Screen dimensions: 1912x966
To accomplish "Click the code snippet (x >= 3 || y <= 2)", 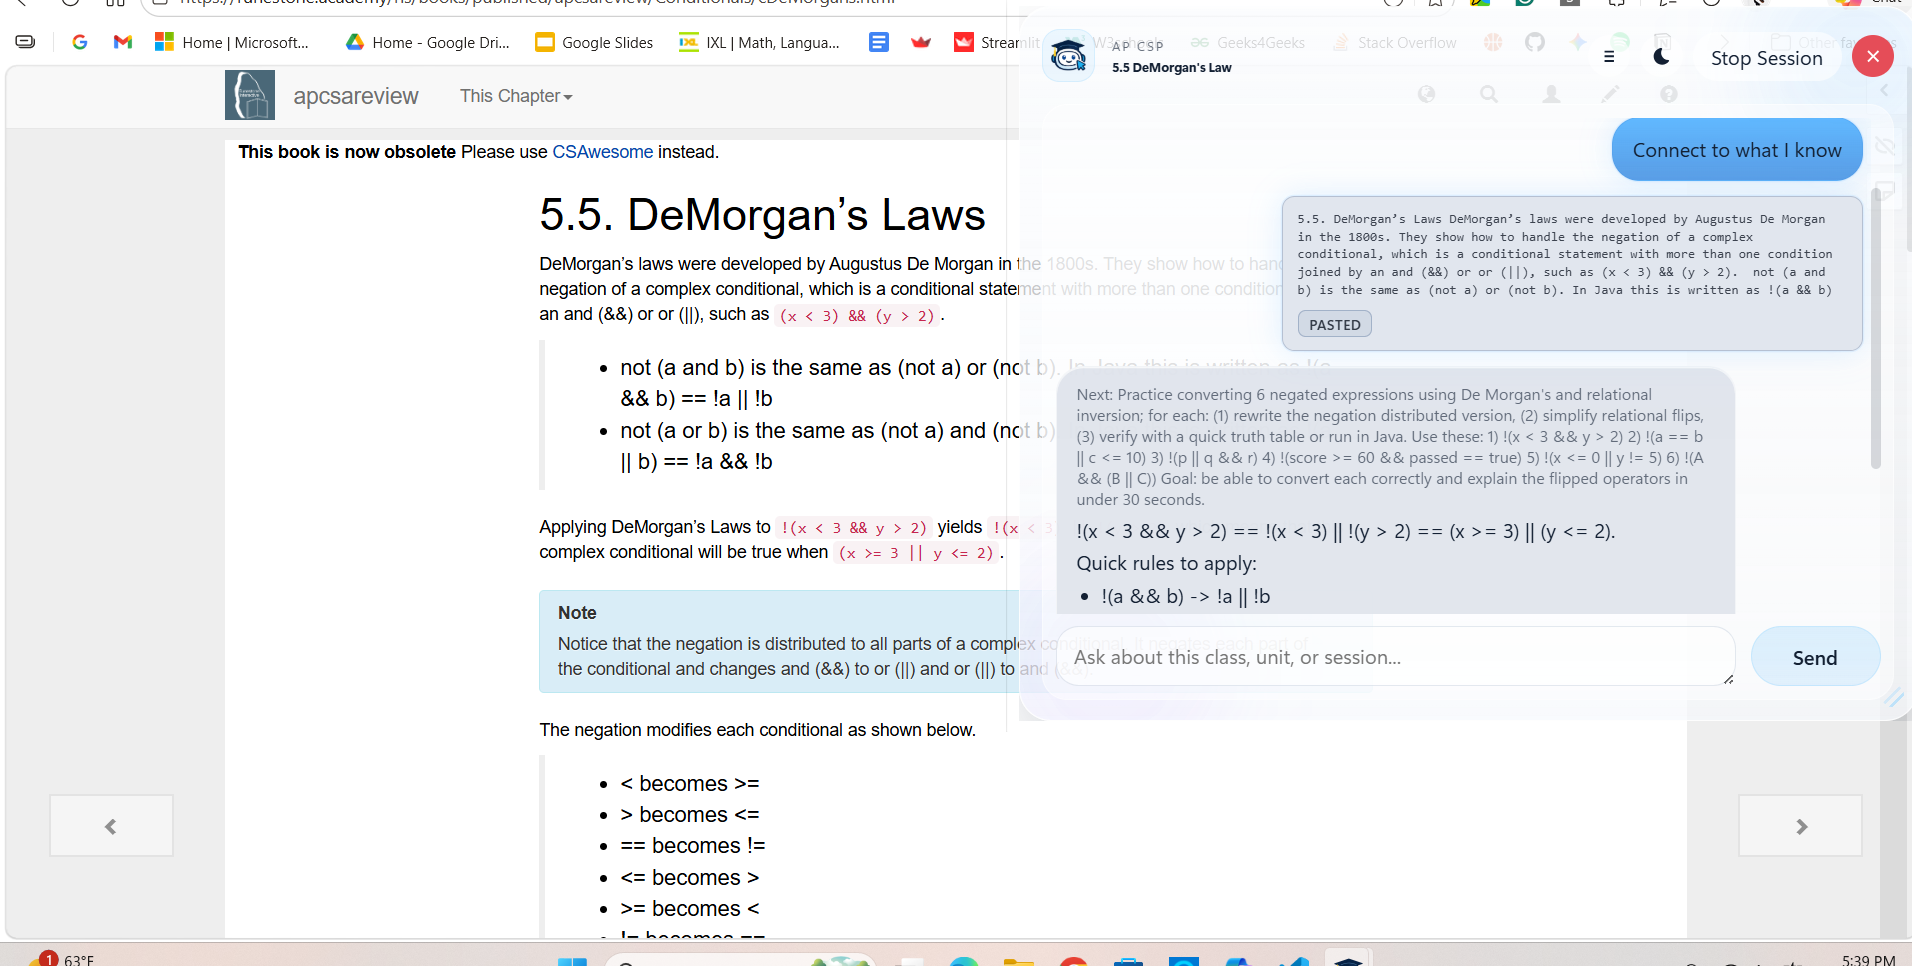I will 917,553.
